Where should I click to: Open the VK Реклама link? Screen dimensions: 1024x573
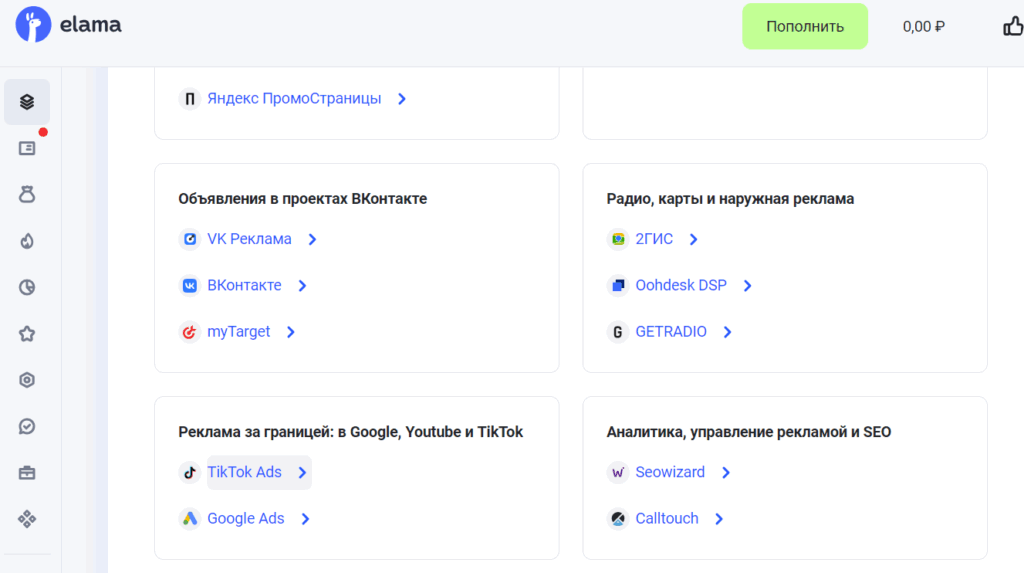coord(249,239)
